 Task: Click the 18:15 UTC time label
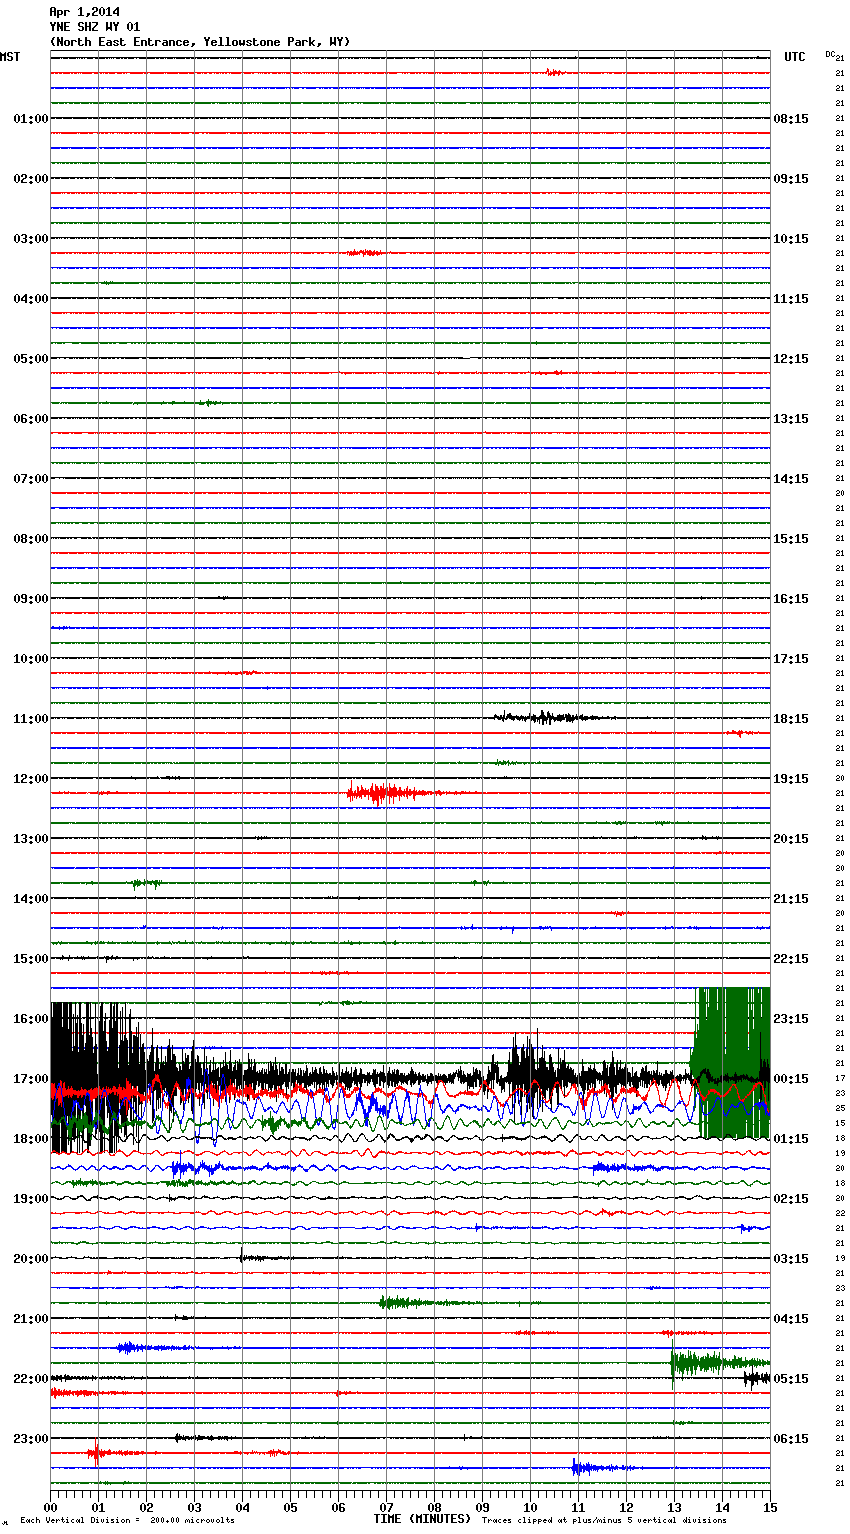coord(791,719)
